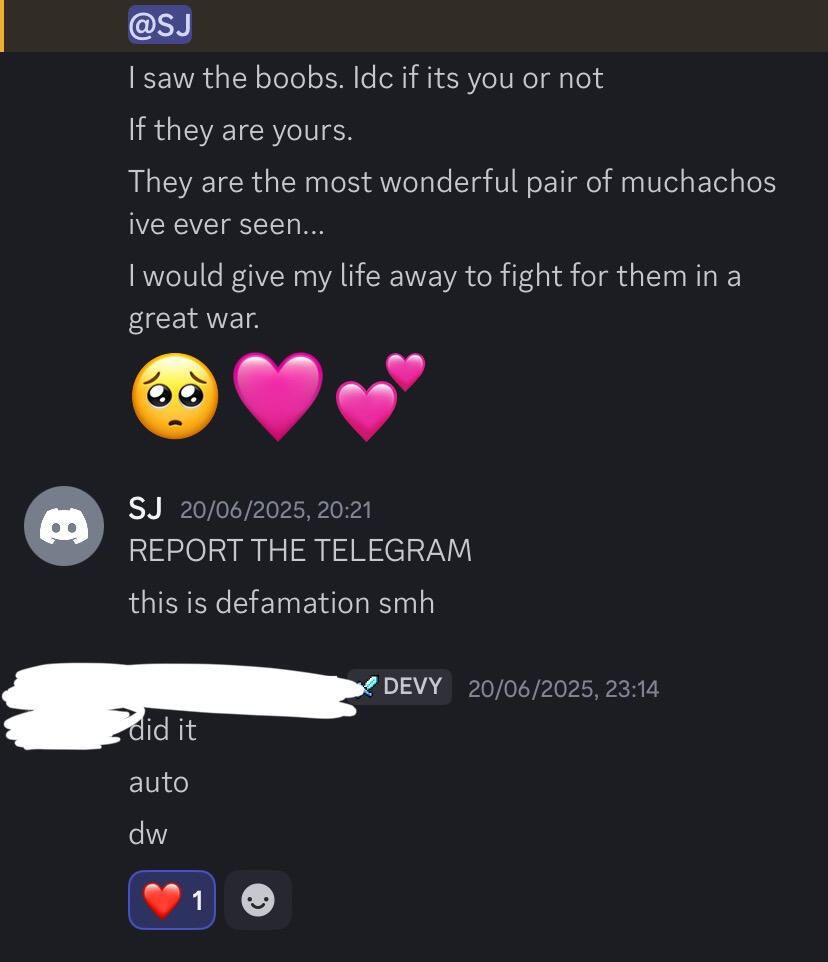Click the SJ username above message

(x=145, y=509)
